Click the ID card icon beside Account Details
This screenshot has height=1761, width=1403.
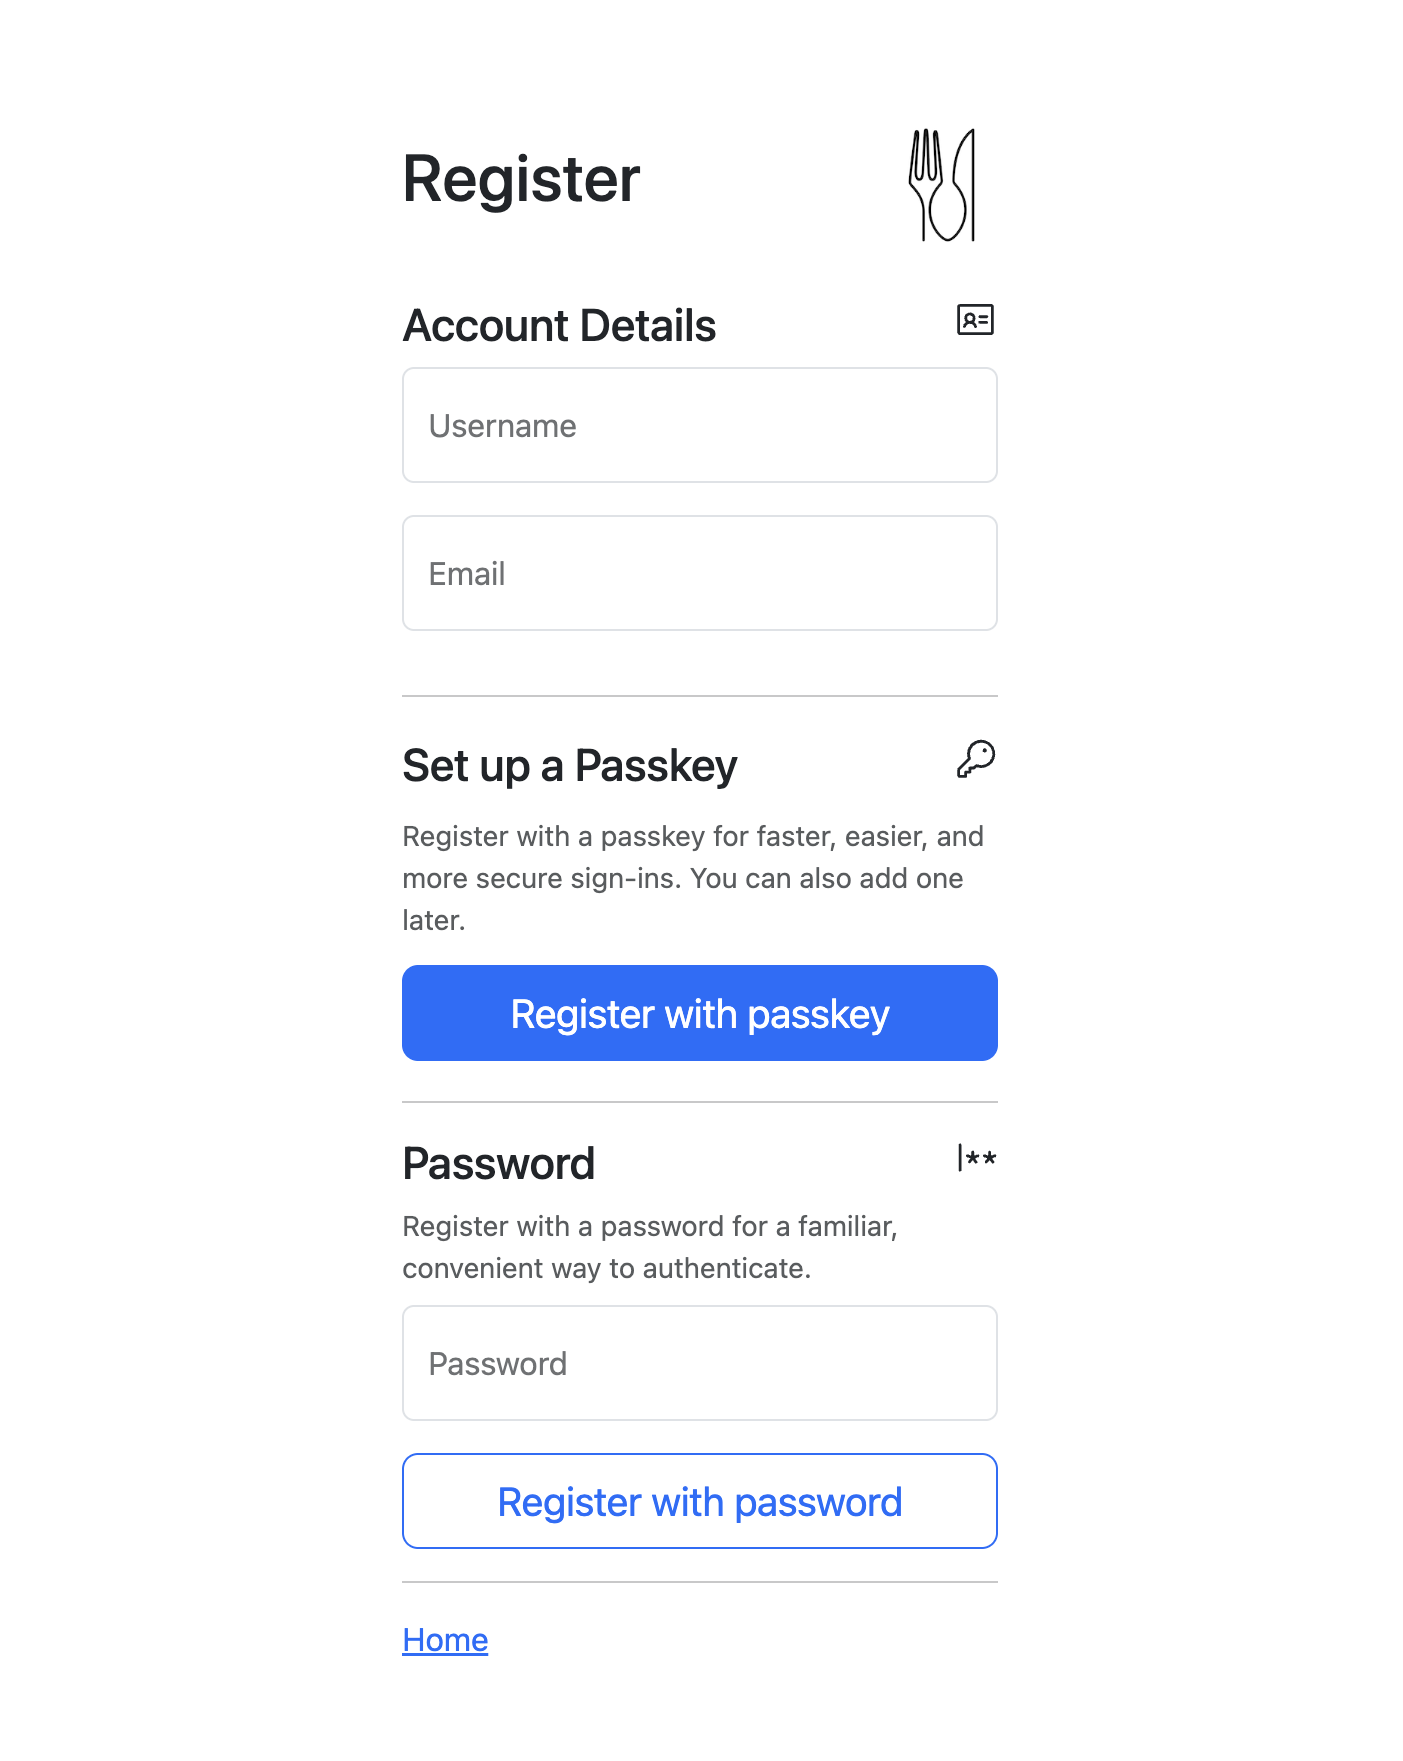(x=975, y=320)
